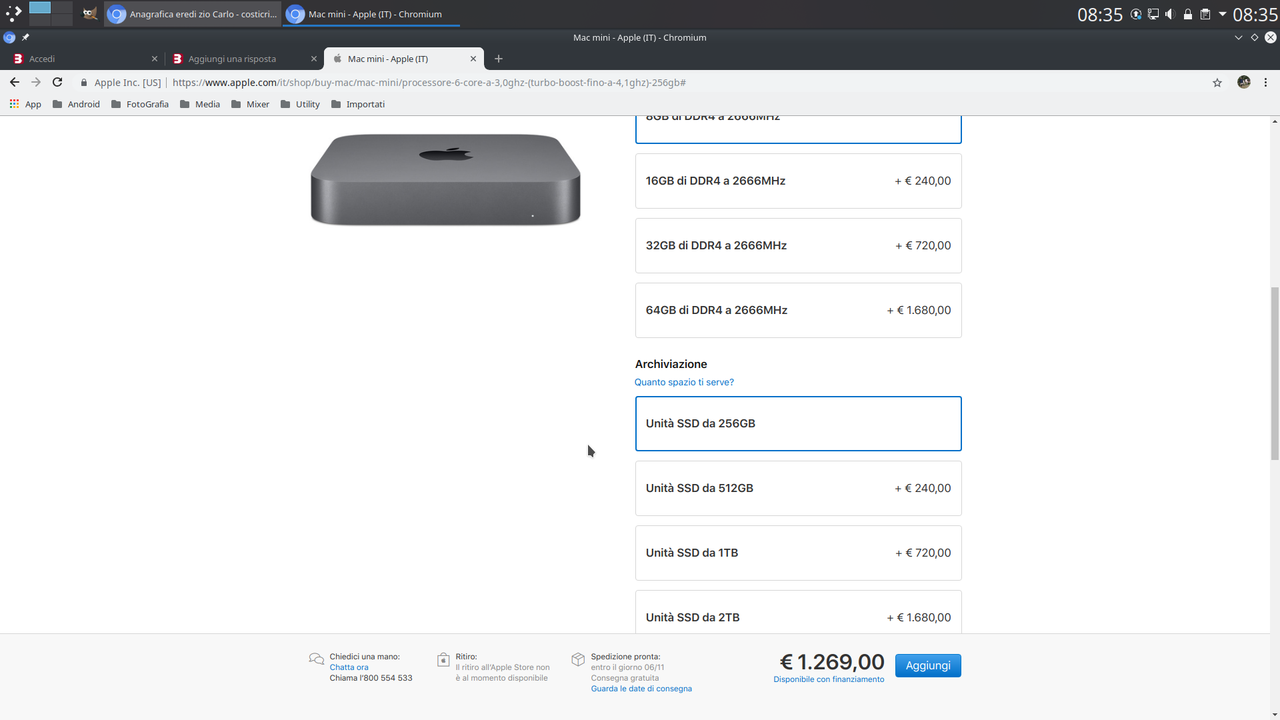View the Apple Inc. site security info
Image resolution: width=1280 pixels, height=720 pixels.
pyautogui.click(x=121, y=83)
